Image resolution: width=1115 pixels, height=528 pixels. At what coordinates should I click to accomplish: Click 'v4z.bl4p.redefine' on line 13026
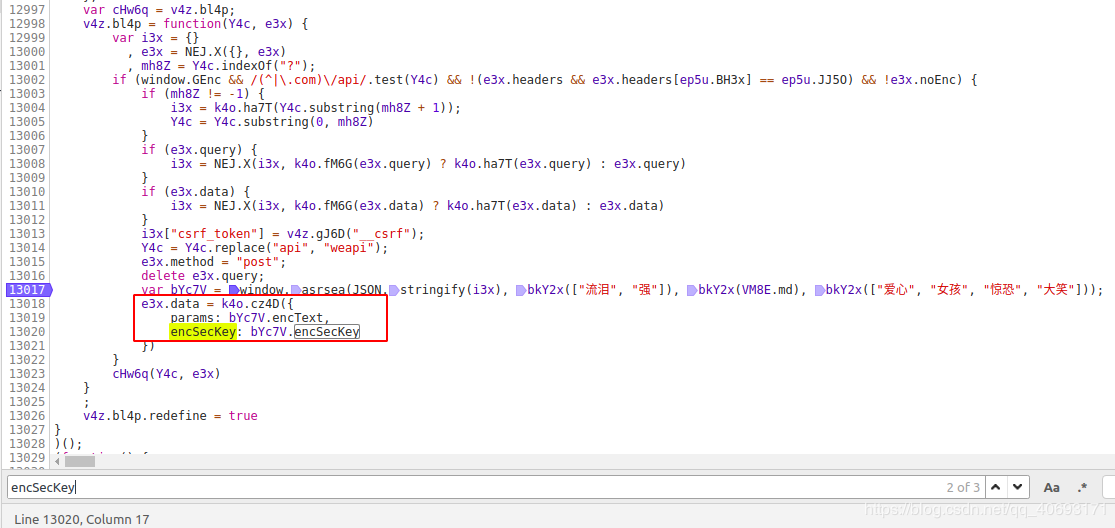point(144,416)
